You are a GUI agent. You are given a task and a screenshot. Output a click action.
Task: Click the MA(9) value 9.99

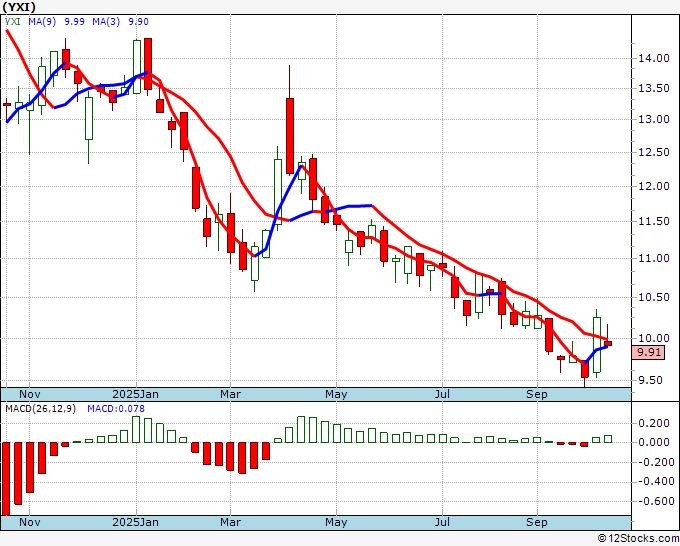click(75, 22)
